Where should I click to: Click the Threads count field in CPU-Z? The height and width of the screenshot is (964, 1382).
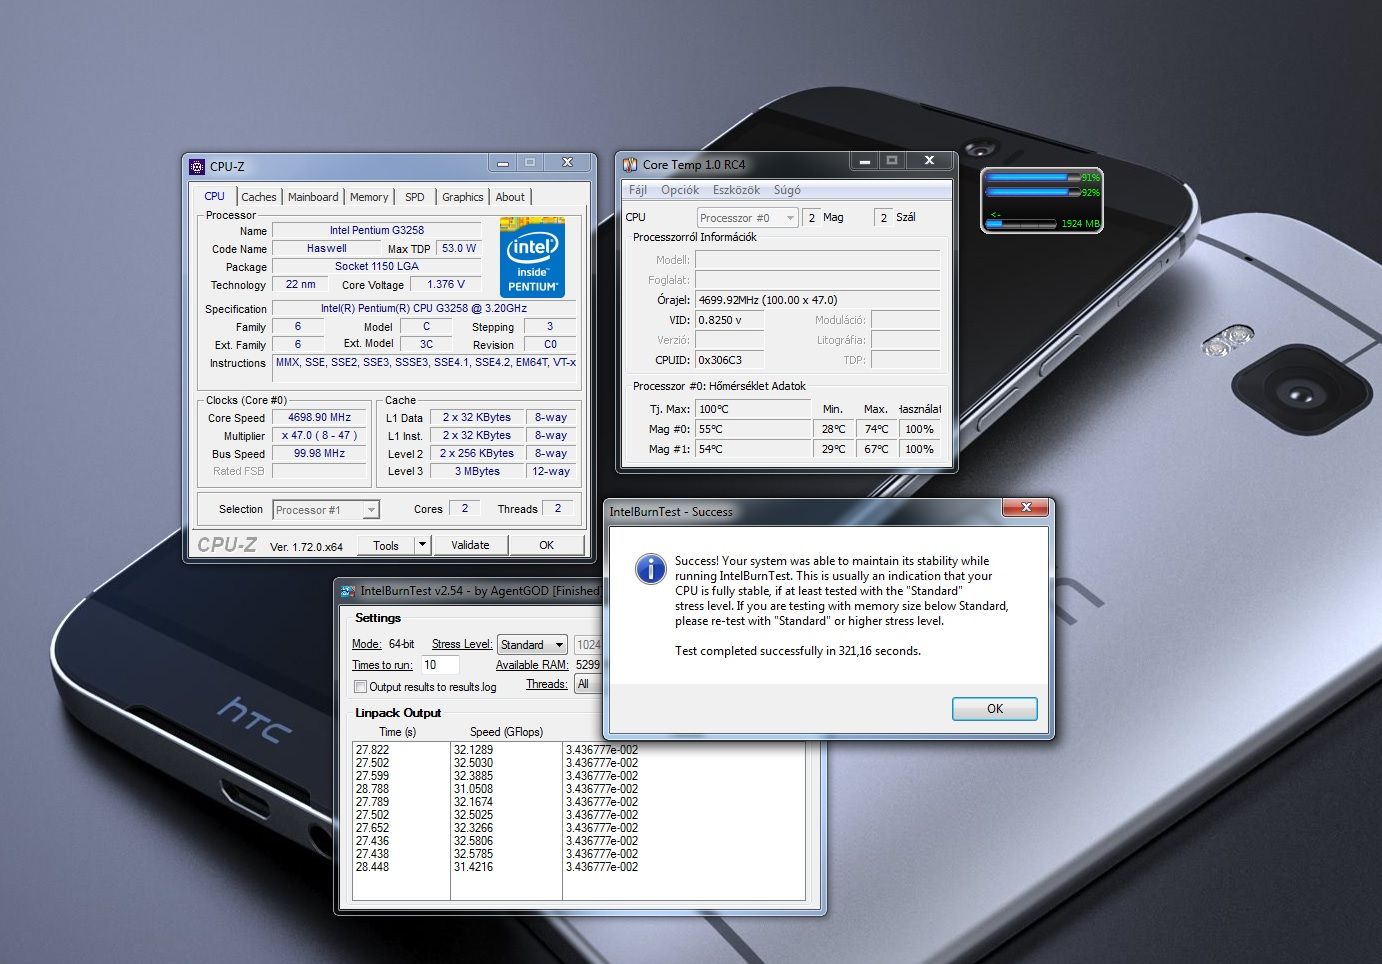pyautogui.click(x=558, y=508)
